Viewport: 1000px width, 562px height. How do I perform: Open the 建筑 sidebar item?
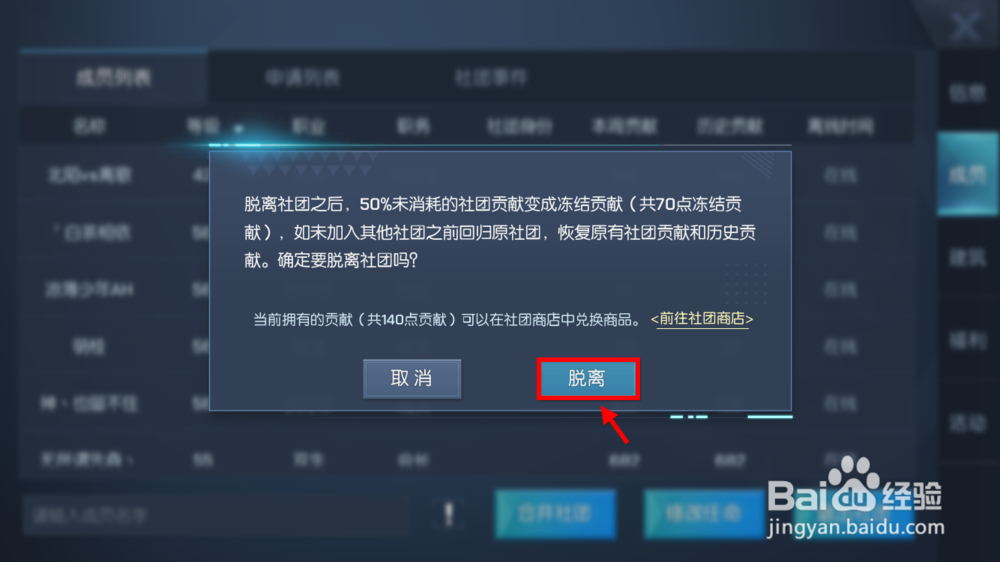pyautogui.click(x=967, y=258)
